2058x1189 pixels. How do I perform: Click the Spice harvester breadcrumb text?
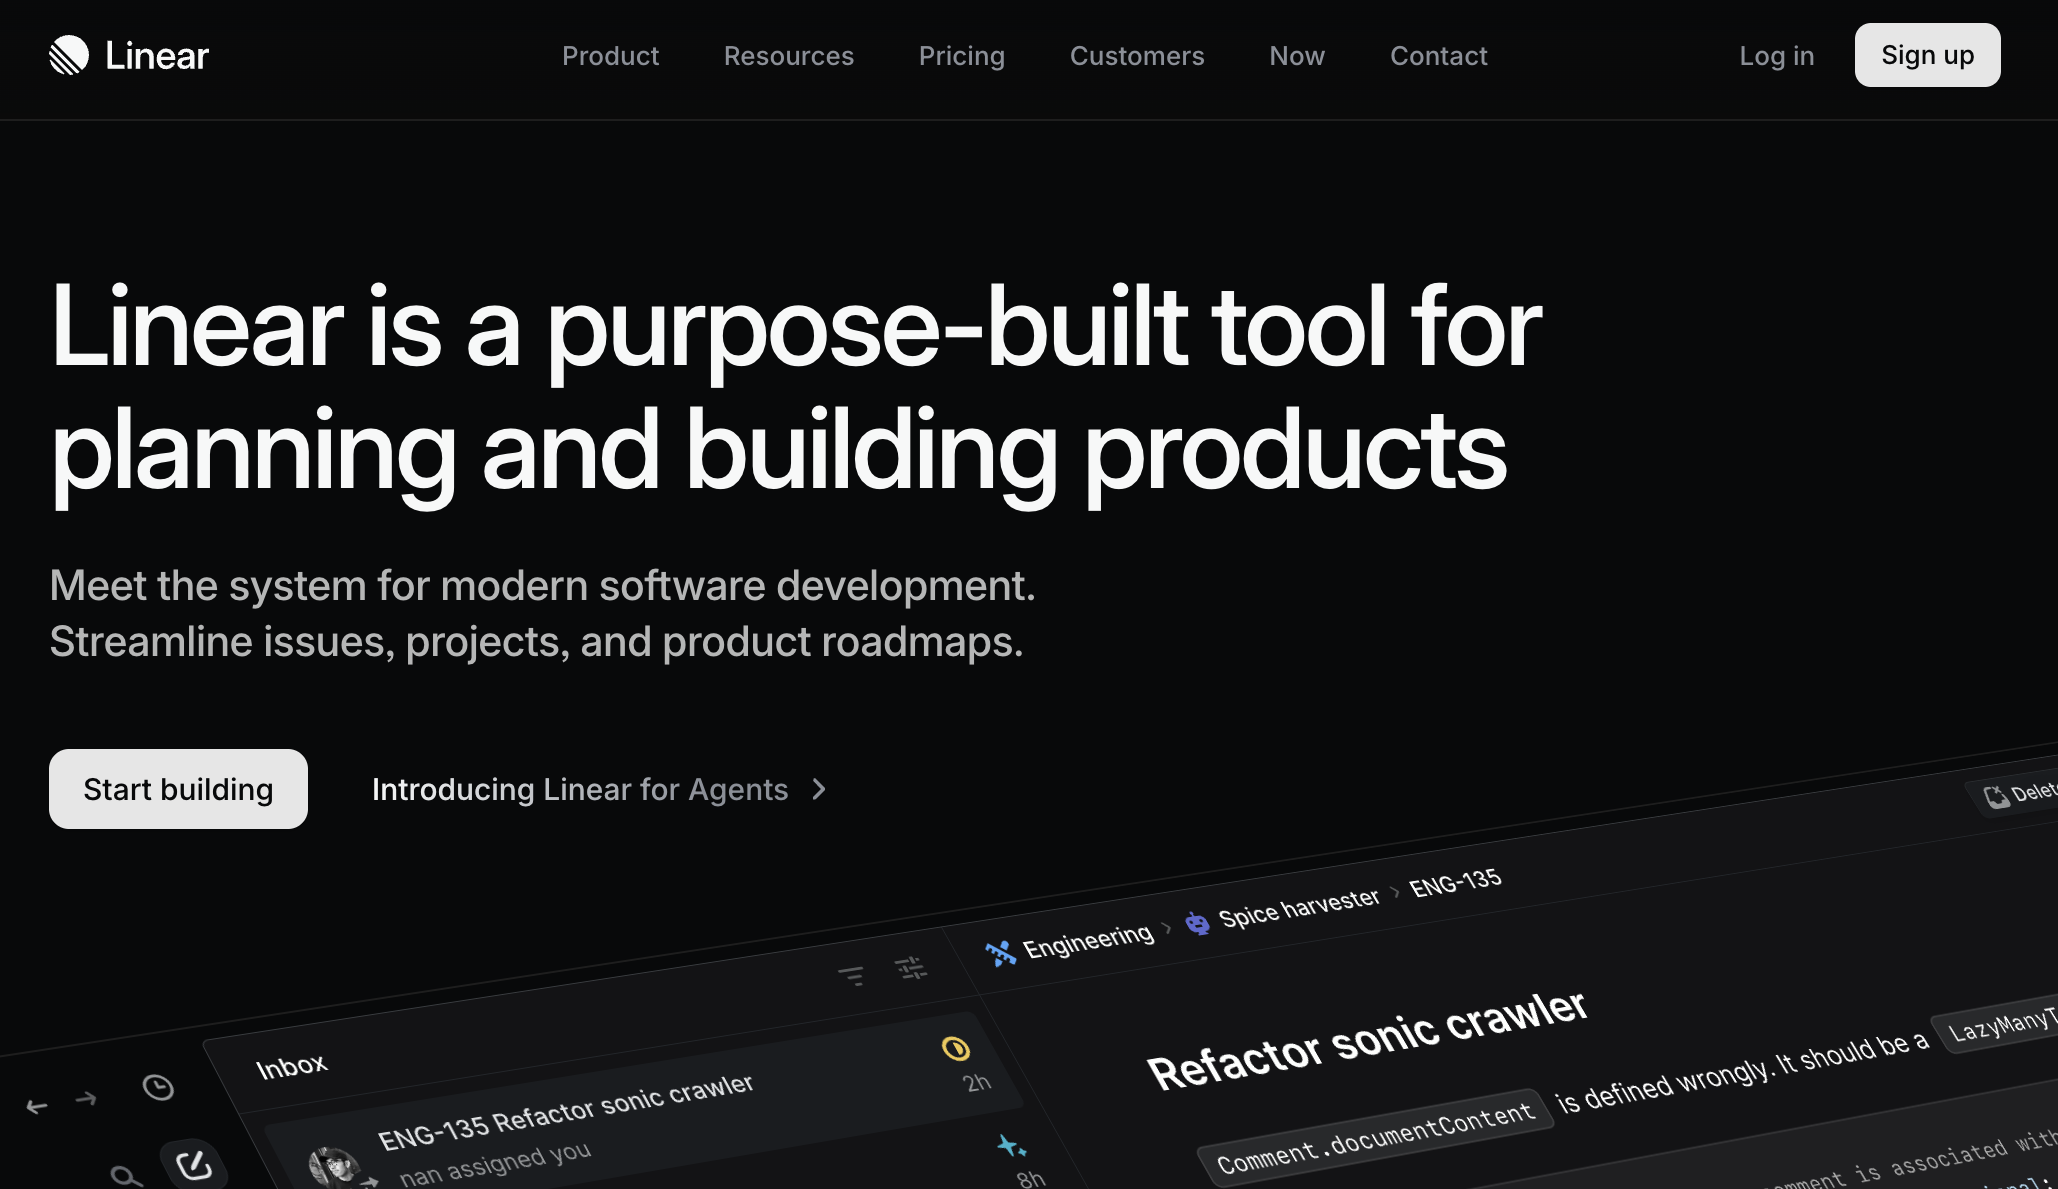(x=1298, y=907)
